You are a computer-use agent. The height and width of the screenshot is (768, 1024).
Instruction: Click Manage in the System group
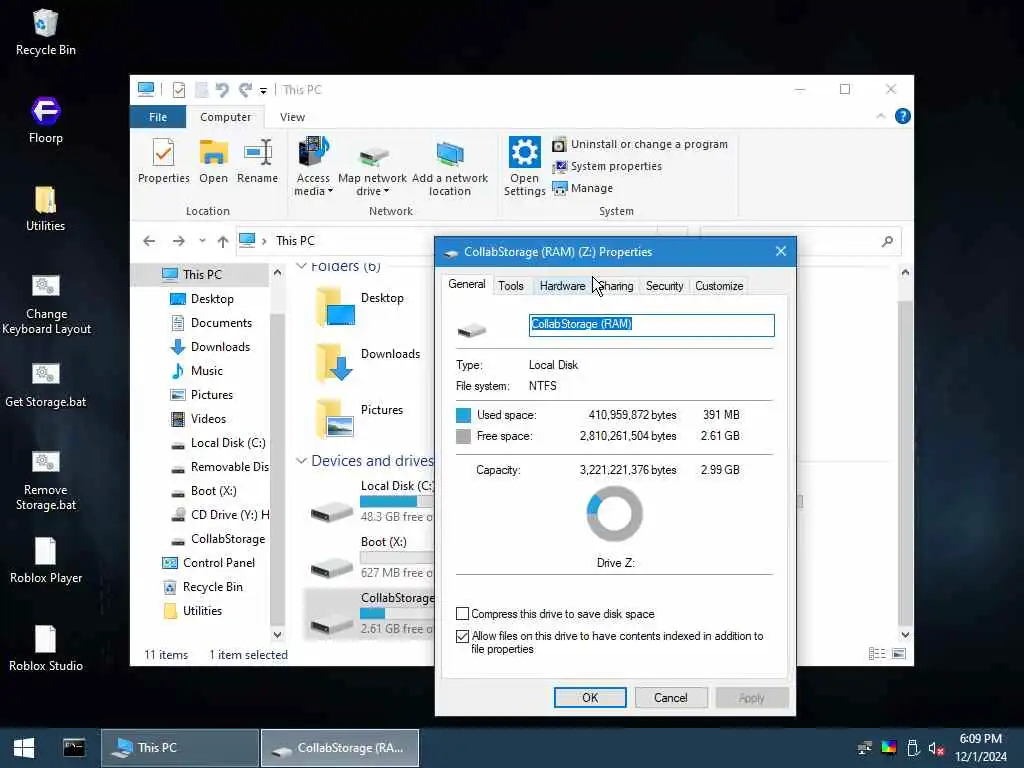pos(583,188)
